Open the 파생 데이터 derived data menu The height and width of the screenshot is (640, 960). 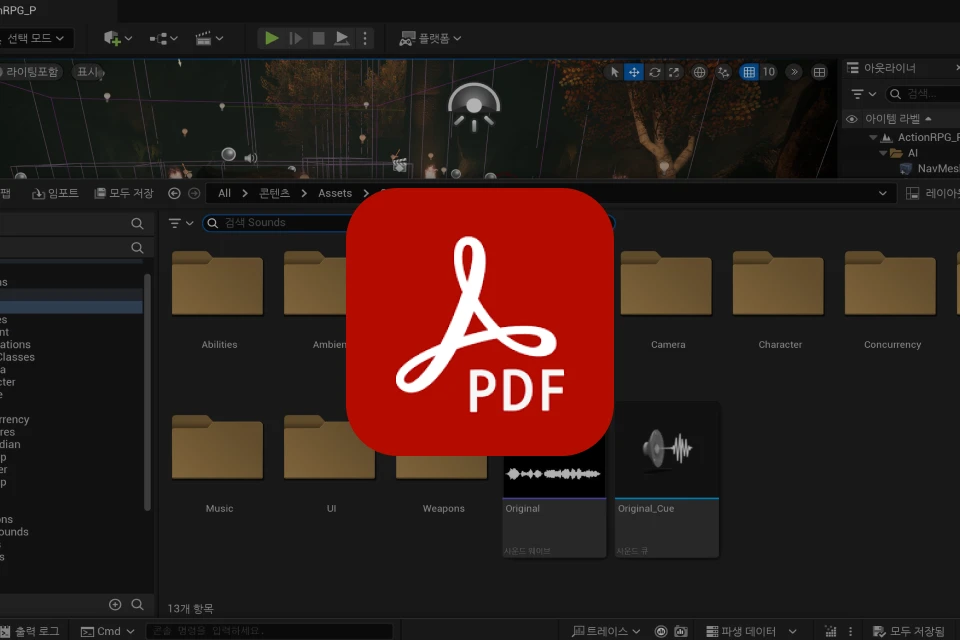pos(751,631)
